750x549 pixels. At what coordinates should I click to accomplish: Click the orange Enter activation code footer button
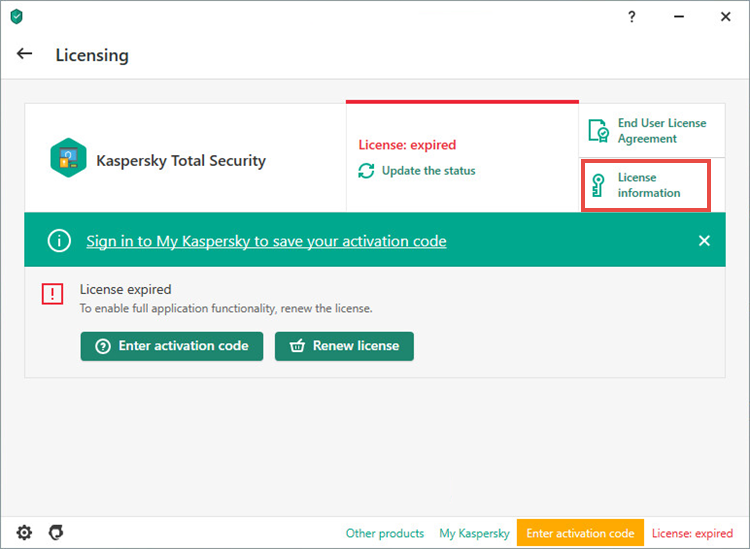point(580,533)
